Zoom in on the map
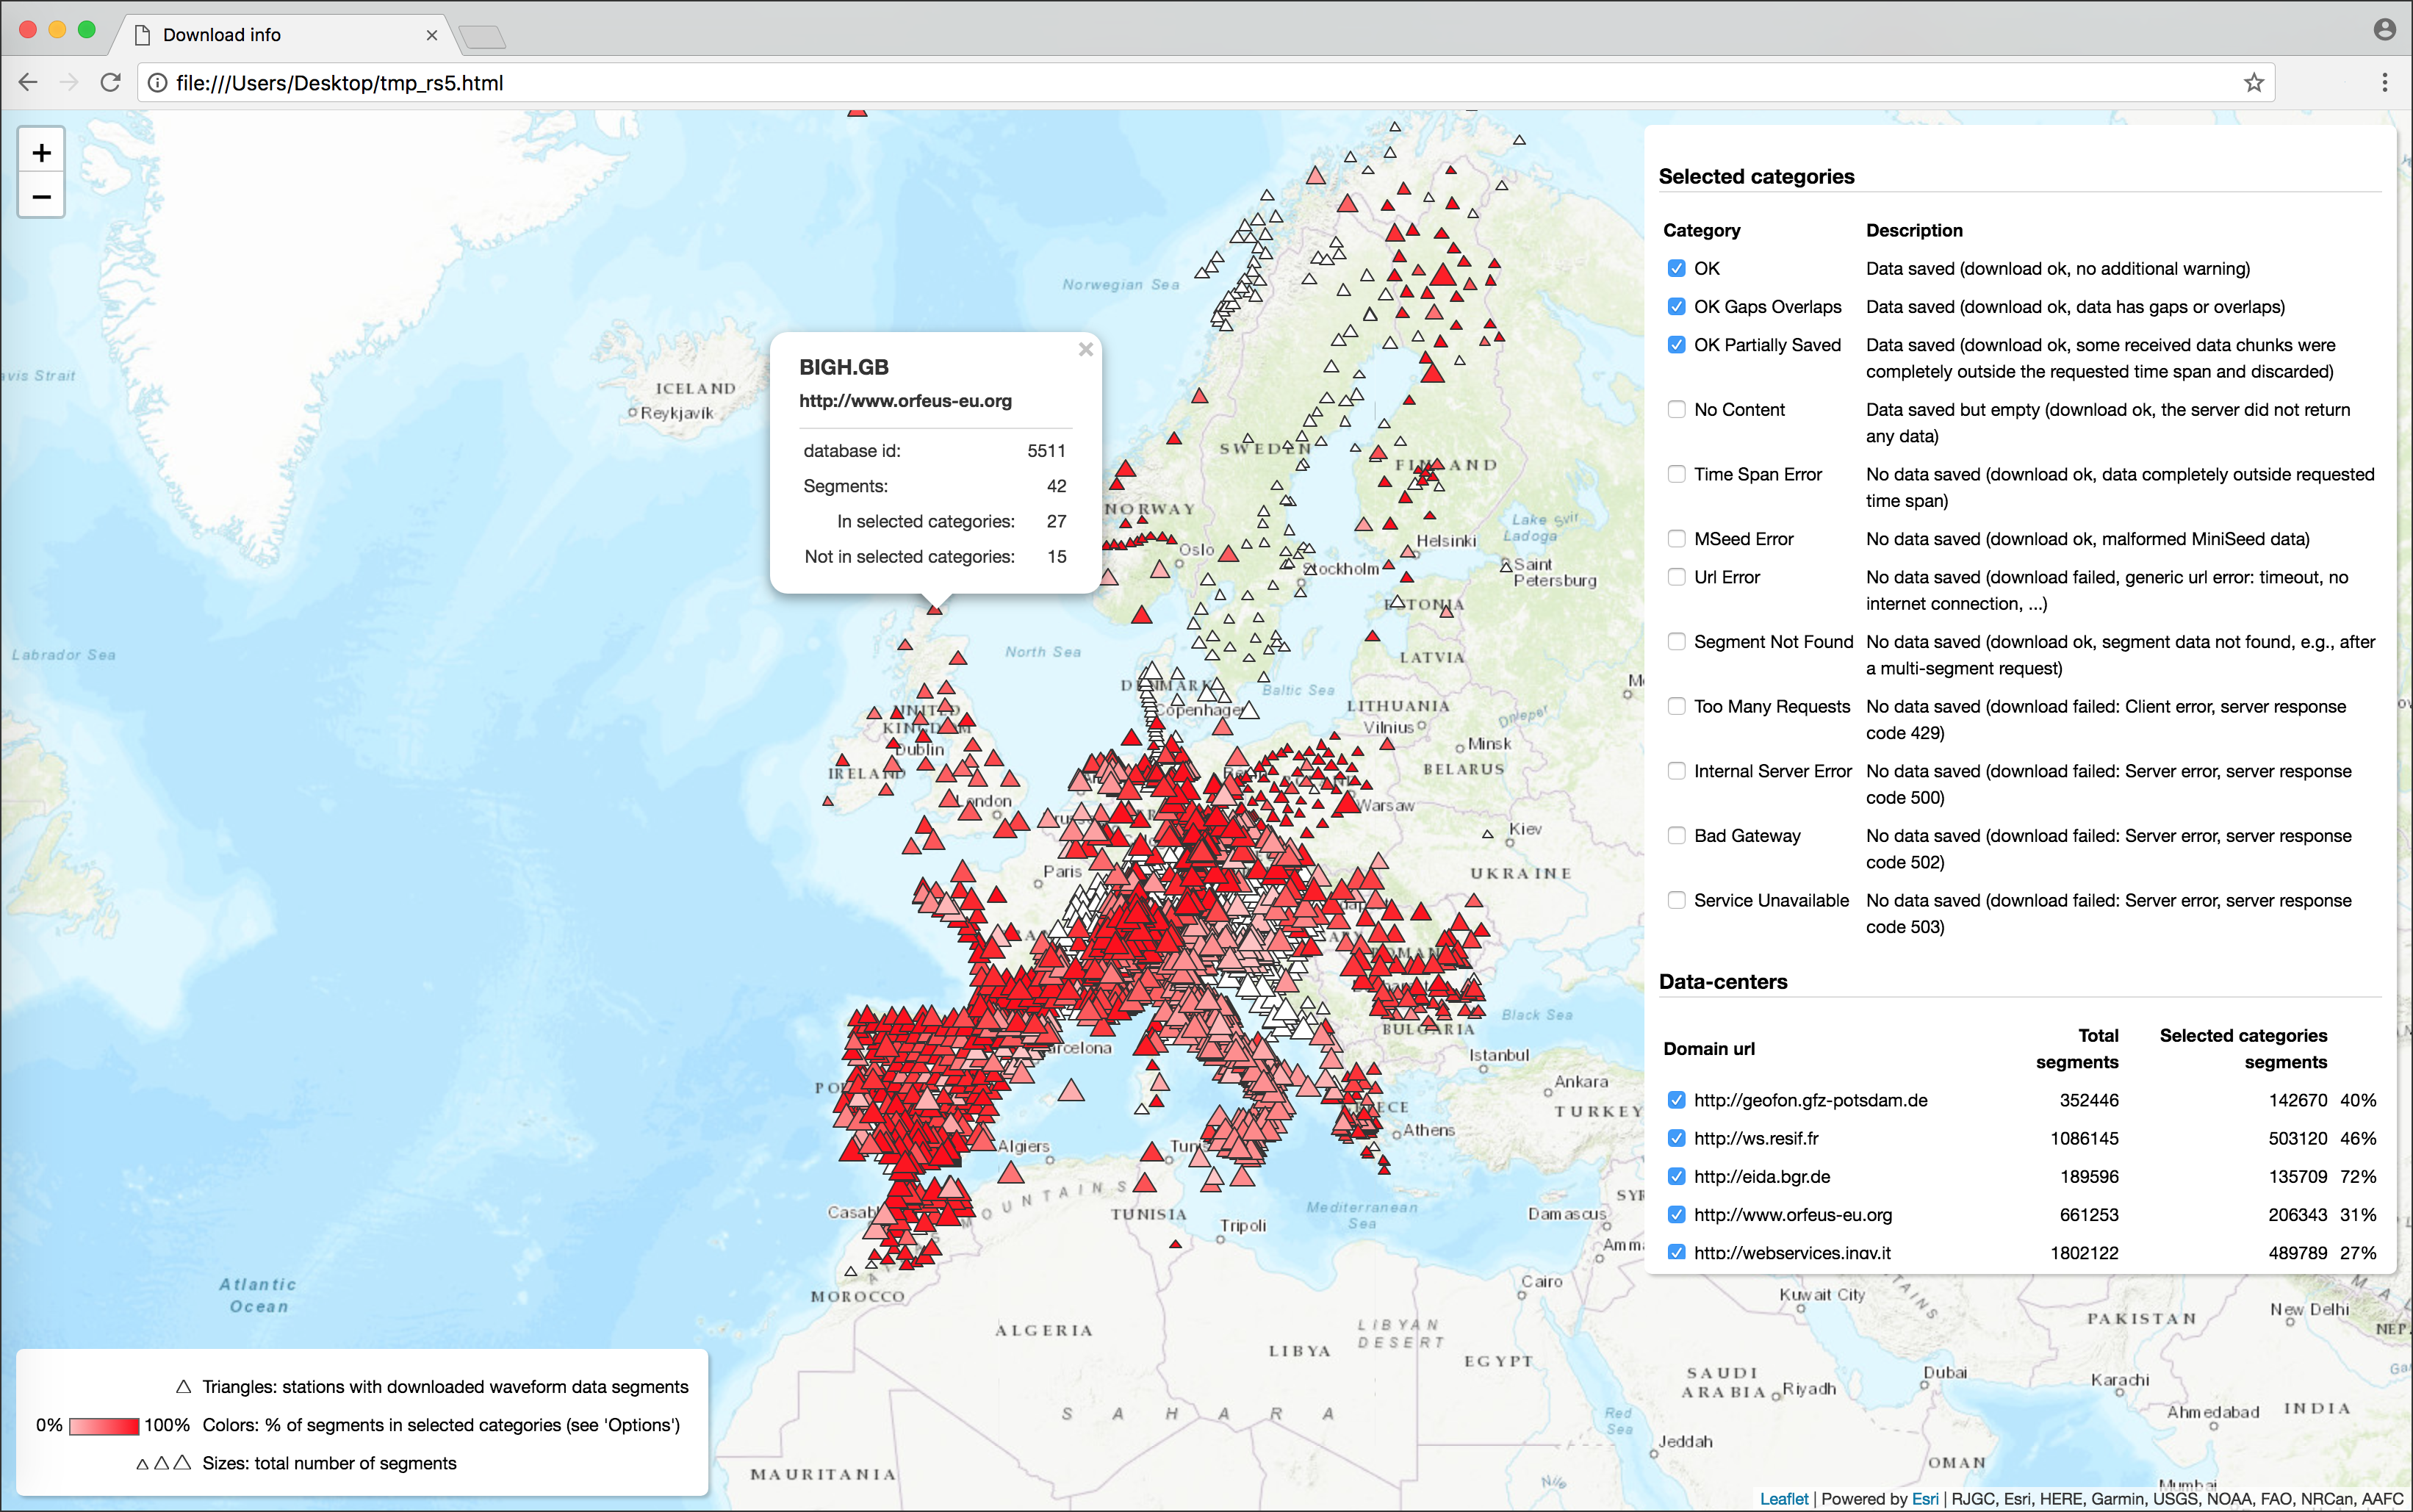Viewport: 2413px width, 1512px height. [x=41, y=153]
